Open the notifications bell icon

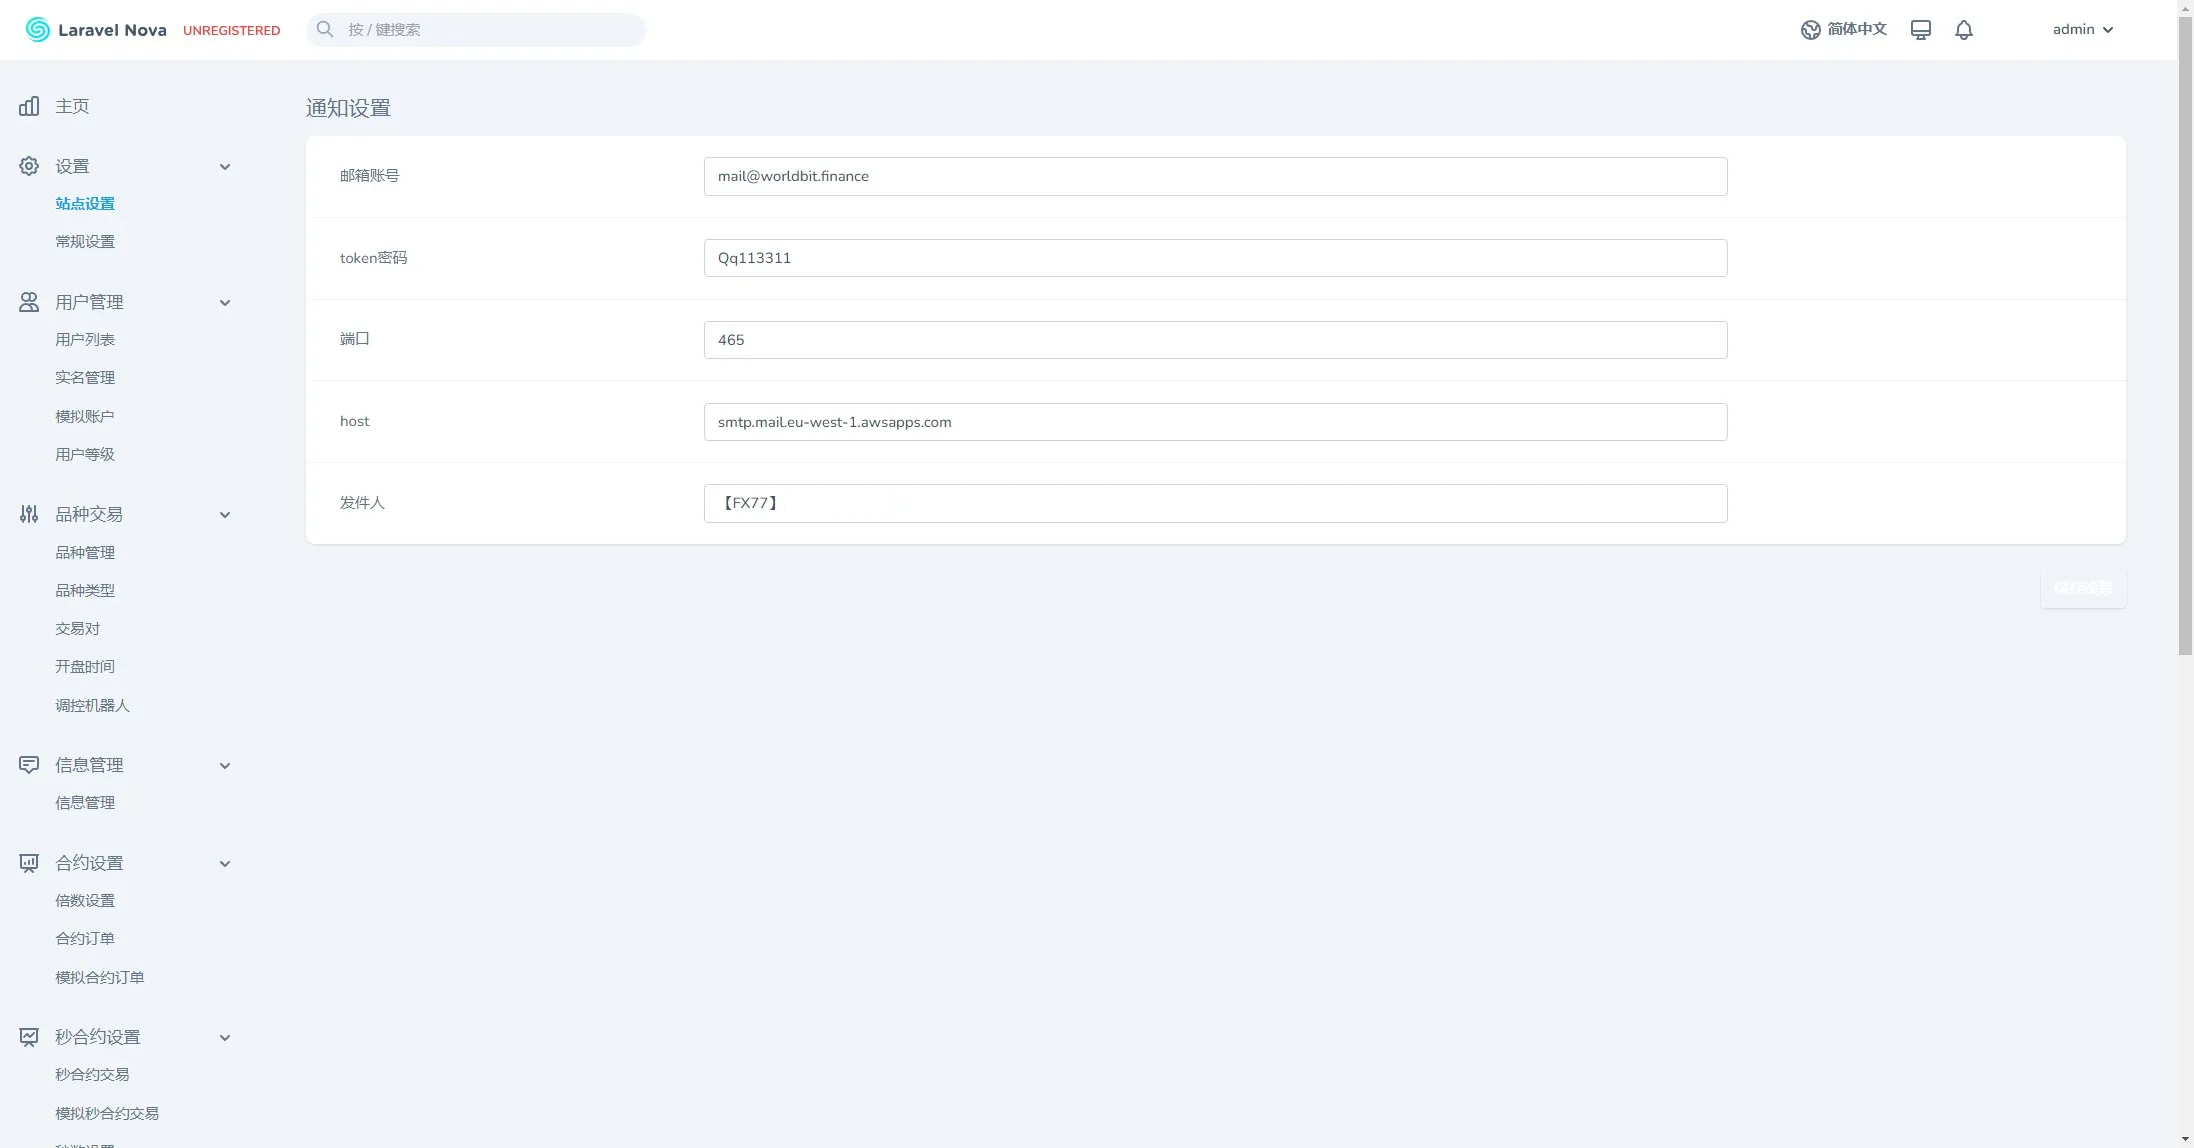click(x=1964, y=30)
